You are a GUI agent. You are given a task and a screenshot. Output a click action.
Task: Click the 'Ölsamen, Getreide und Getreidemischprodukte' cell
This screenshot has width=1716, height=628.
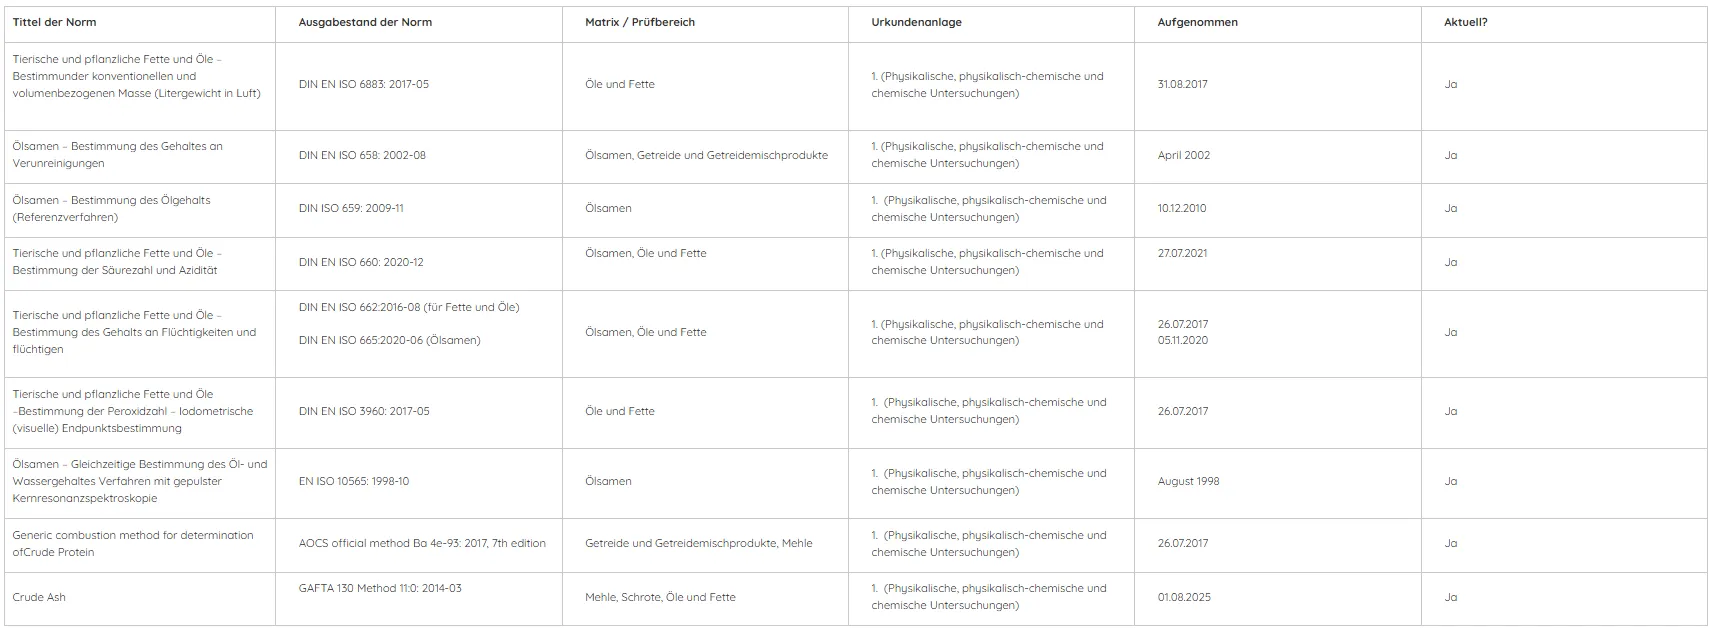(x=705, y=156)
